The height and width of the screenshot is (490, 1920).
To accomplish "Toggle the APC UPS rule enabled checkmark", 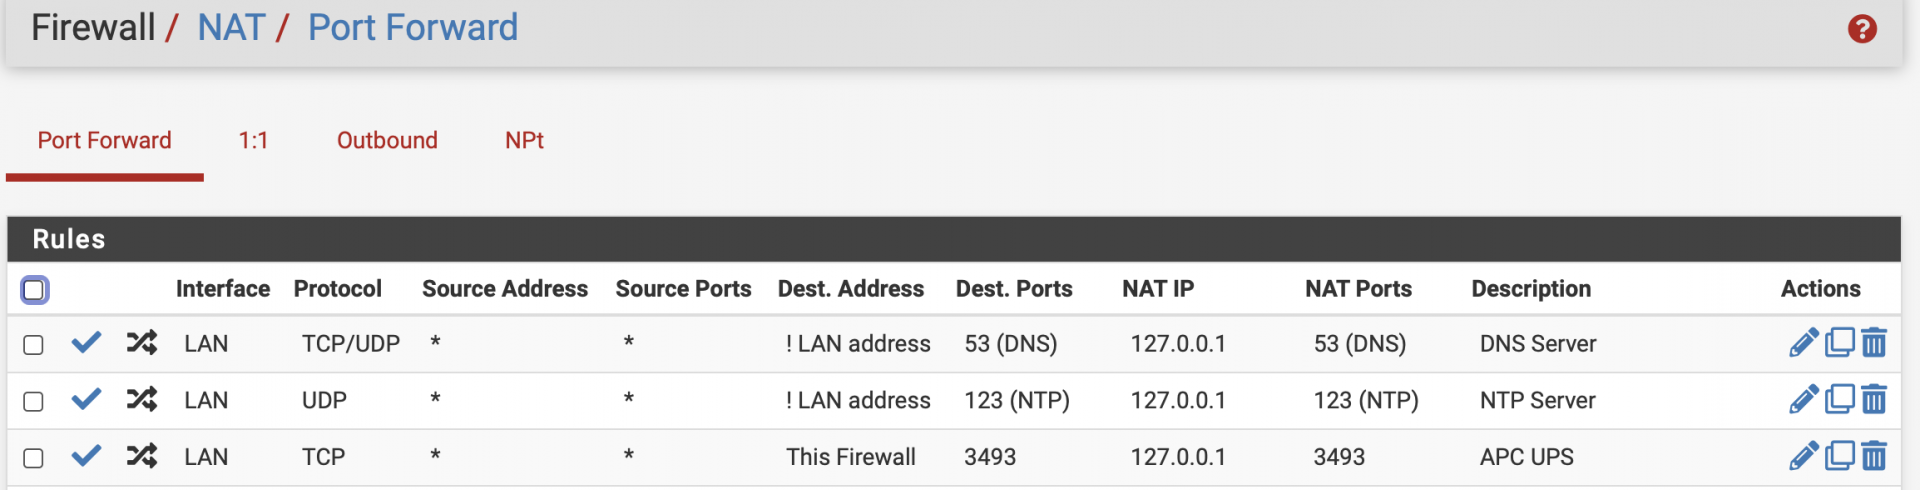I will [x=86, y=456].
